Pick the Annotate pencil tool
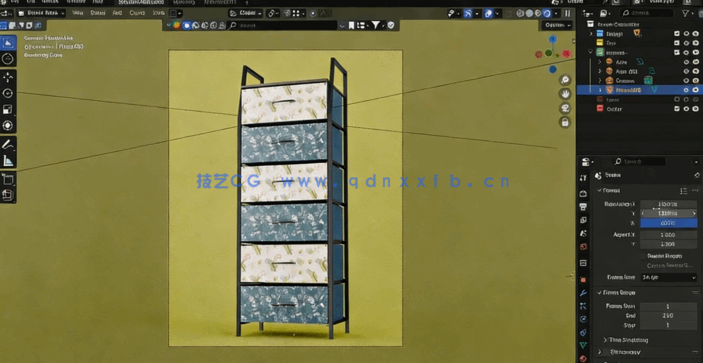The image size is (703, 363). click(8, 144)
